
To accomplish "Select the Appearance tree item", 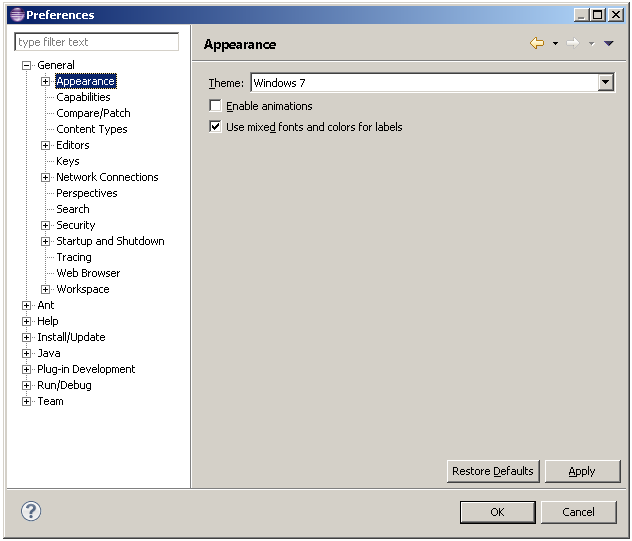I will (86, 81).
